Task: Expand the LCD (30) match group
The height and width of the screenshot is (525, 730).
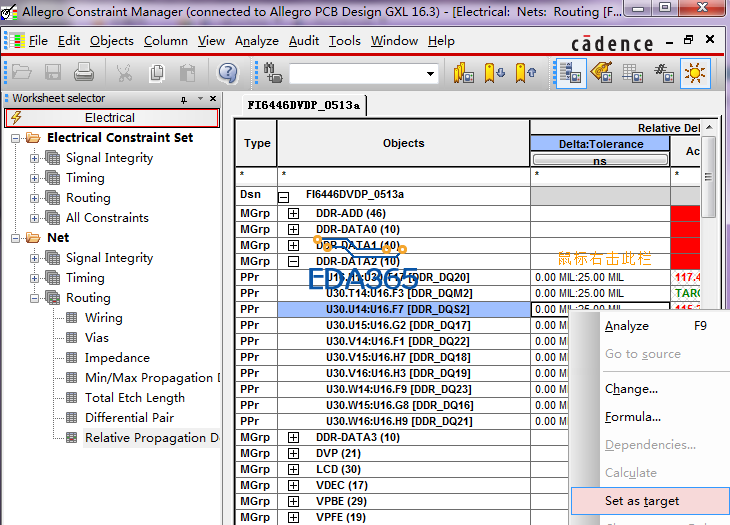Action: coord(293,470)
